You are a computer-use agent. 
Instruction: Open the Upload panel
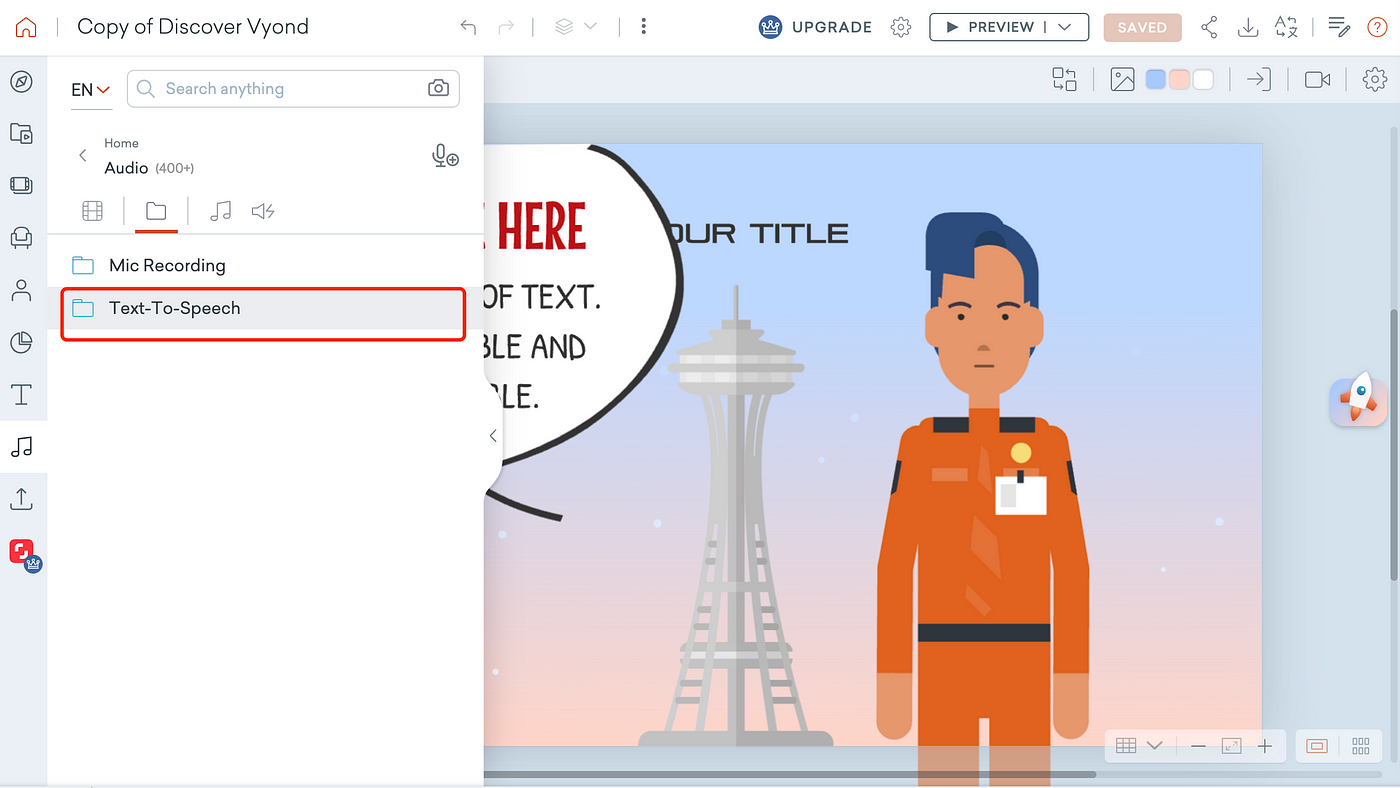[x=21, y=498]
